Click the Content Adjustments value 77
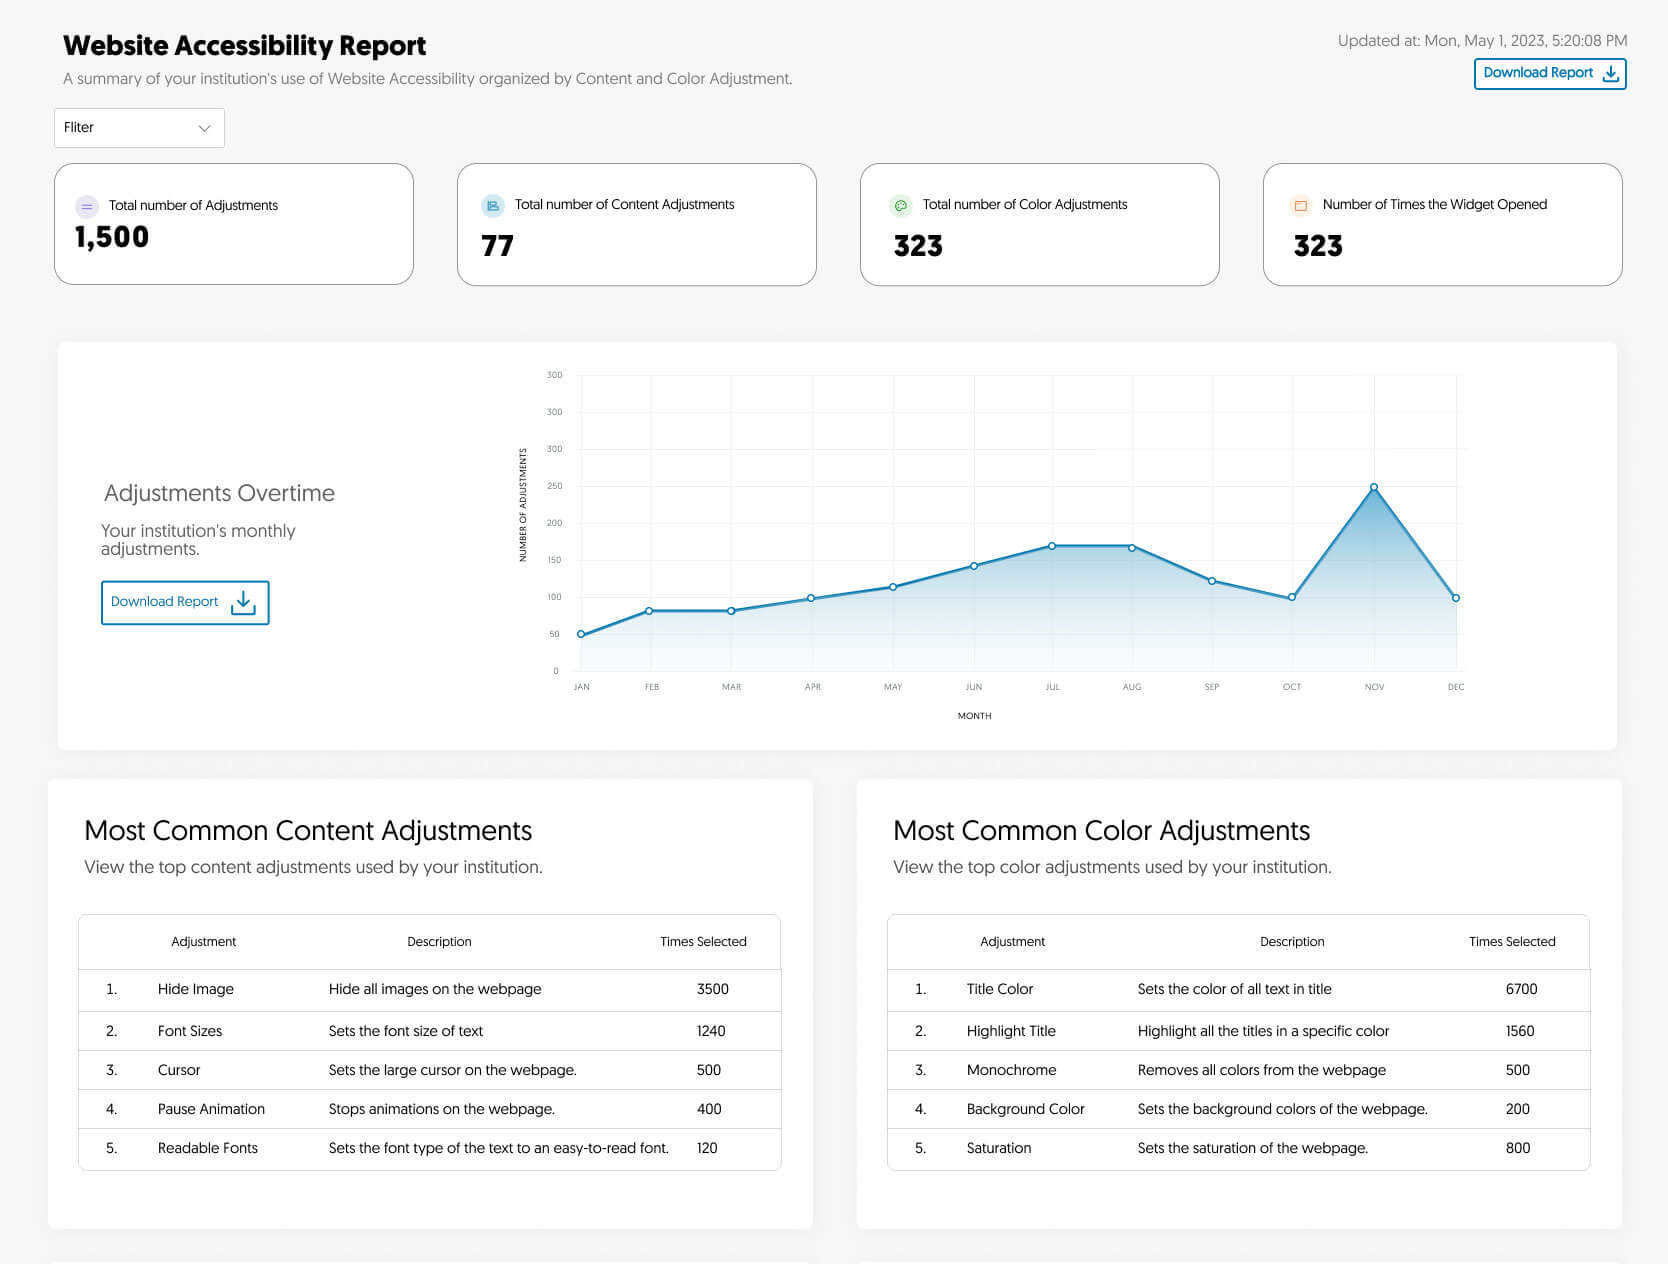This screenshot has width=1668, height=1264. pyautogui.click(x=497, y=246)
